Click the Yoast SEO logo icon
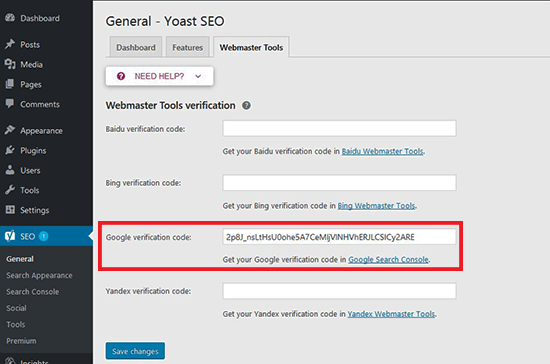 tap(10, 236)
